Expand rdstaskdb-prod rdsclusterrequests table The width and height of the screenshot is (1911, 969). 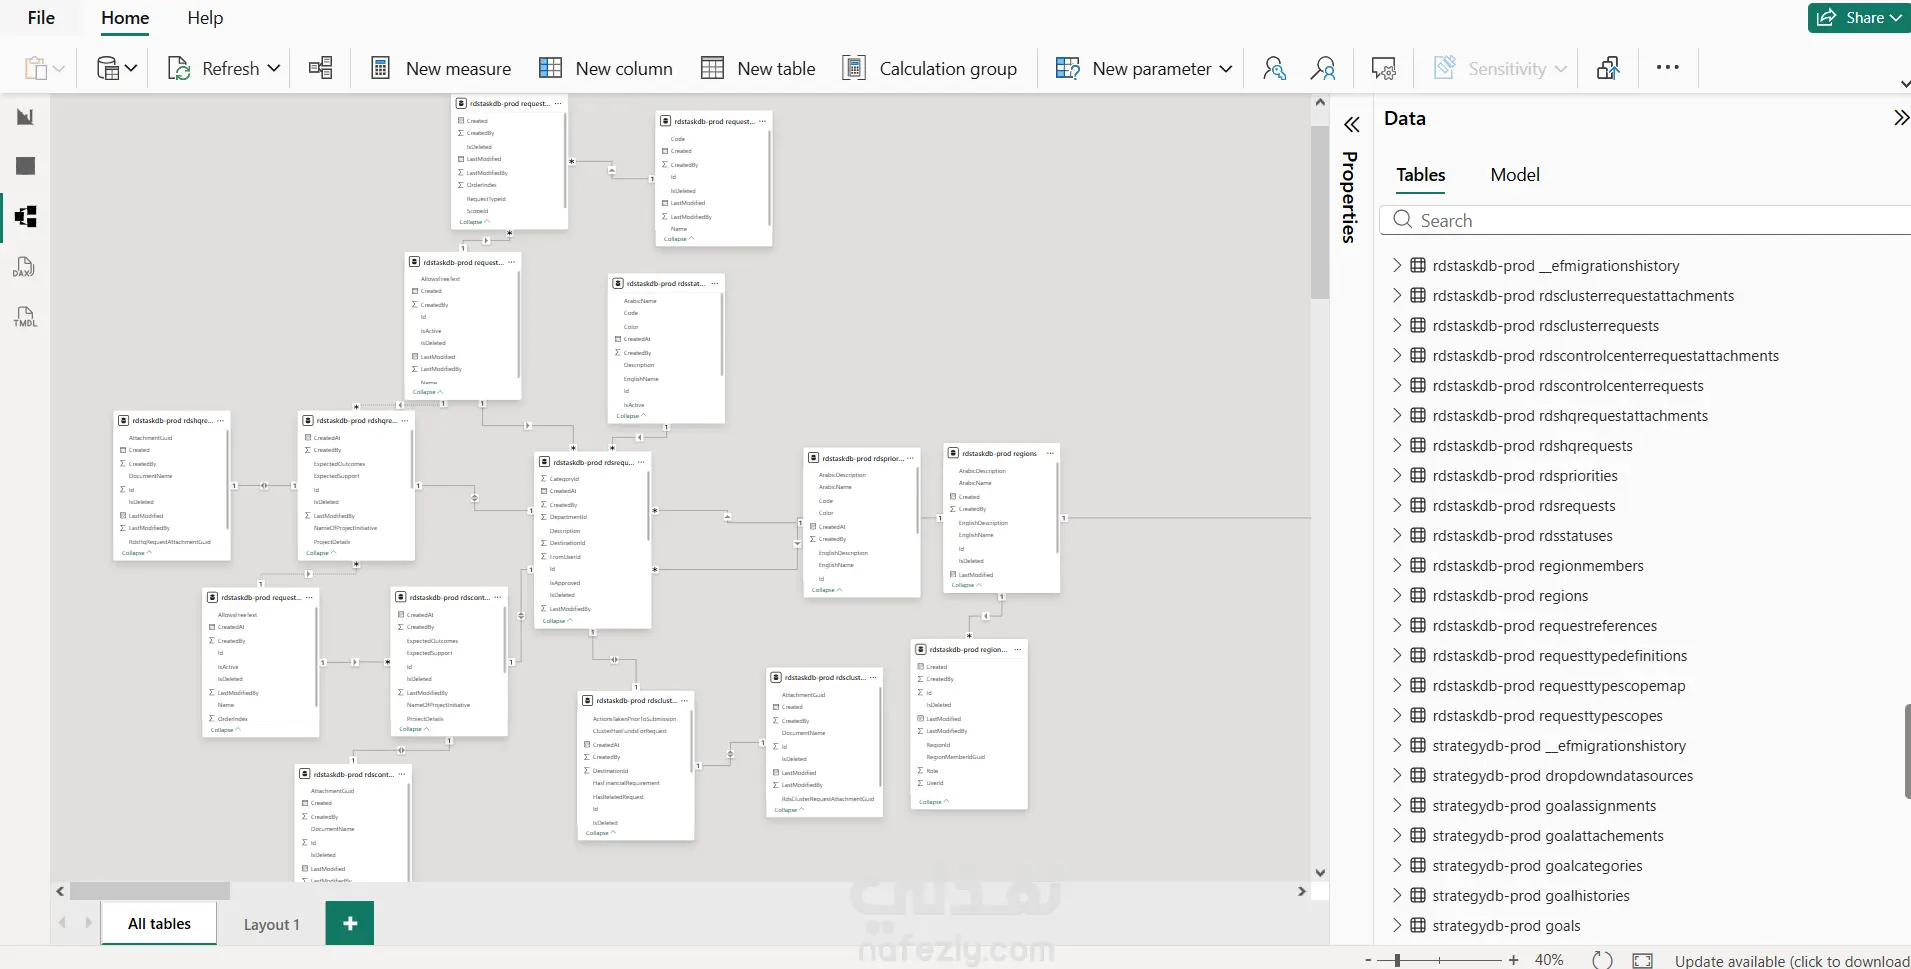pos(1397,325)
